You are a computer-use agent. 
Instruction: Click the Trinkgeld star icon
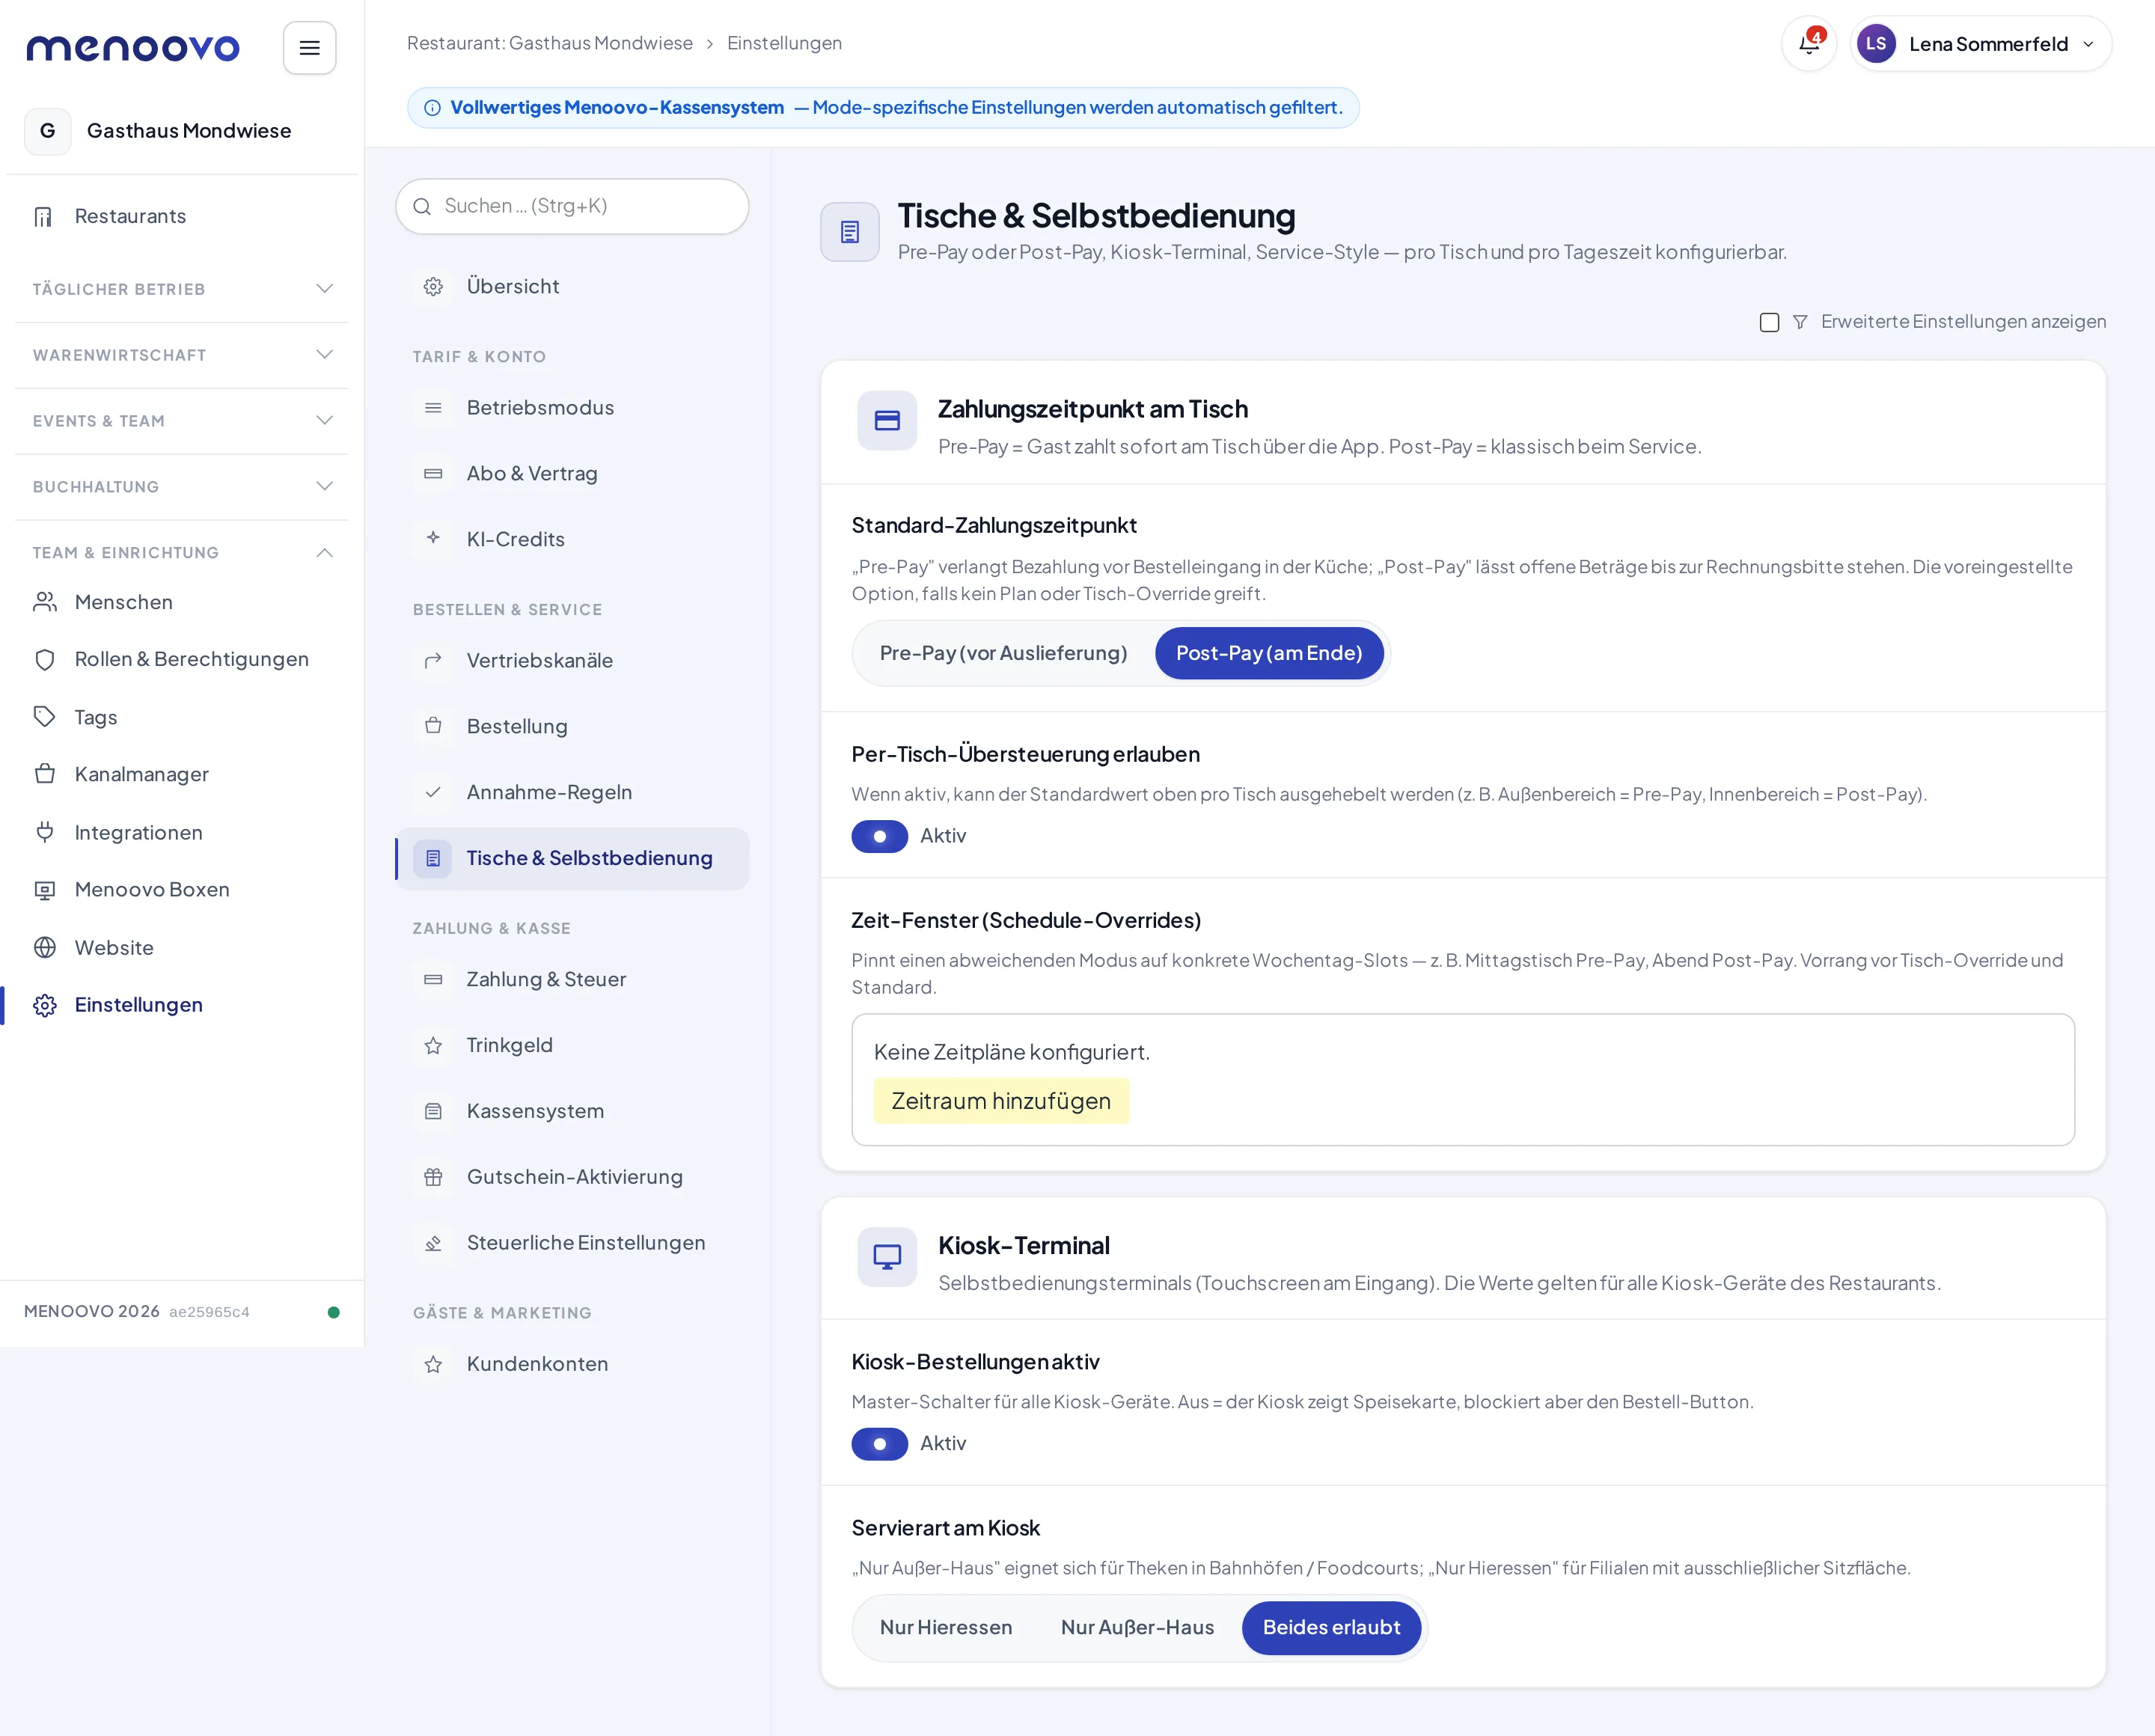click(x=433, y=1045)
